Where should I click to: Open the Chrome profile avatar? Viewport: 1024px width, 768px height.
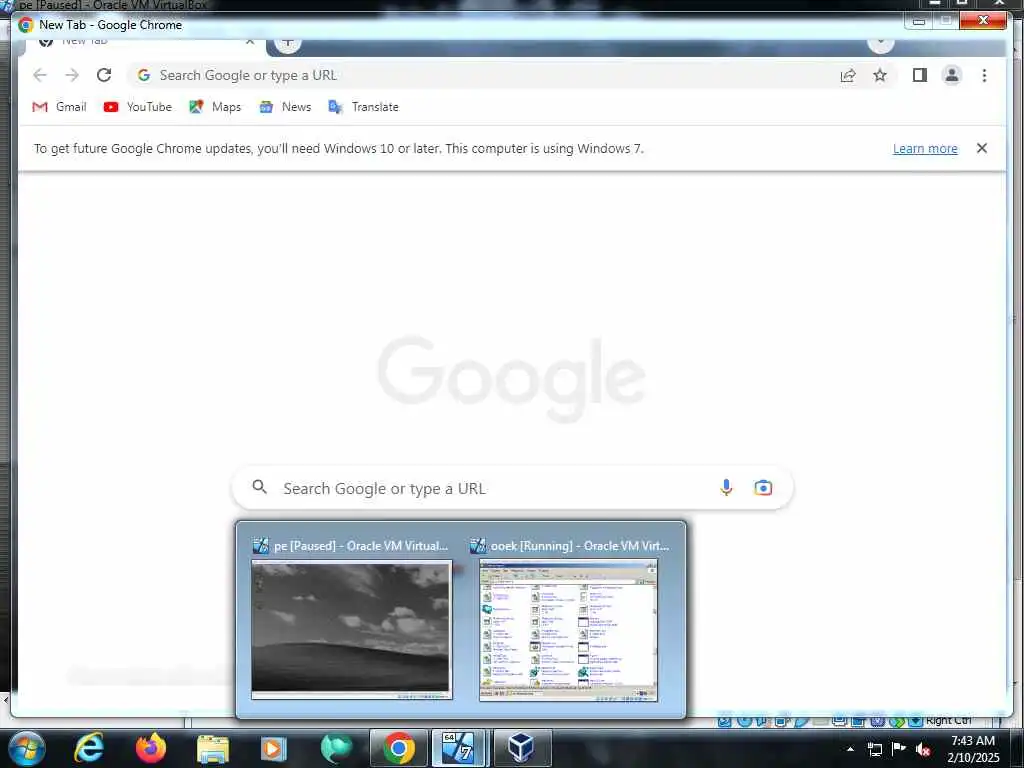pos(952,75)
